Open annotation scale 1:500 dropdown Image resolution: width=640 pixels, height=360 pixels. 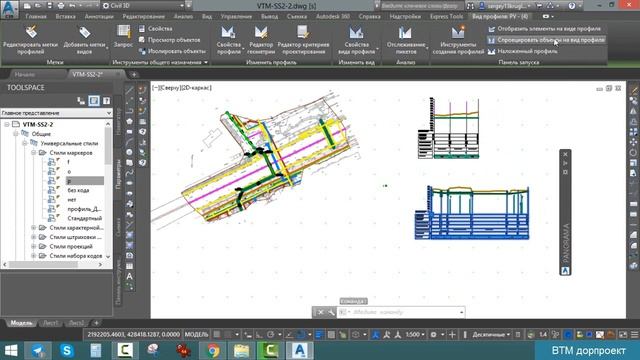coord(415,335)
